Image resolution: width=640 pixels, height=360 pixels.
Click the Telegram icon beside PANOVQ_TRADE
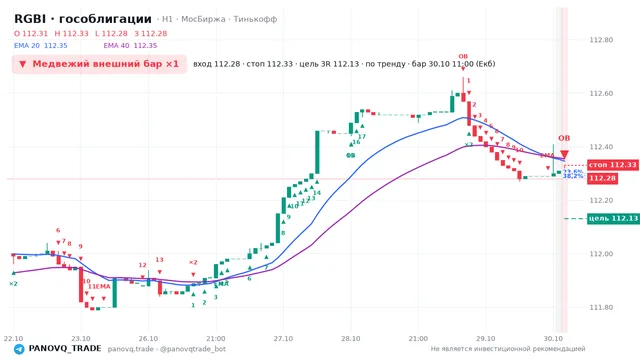click(19, 349)
